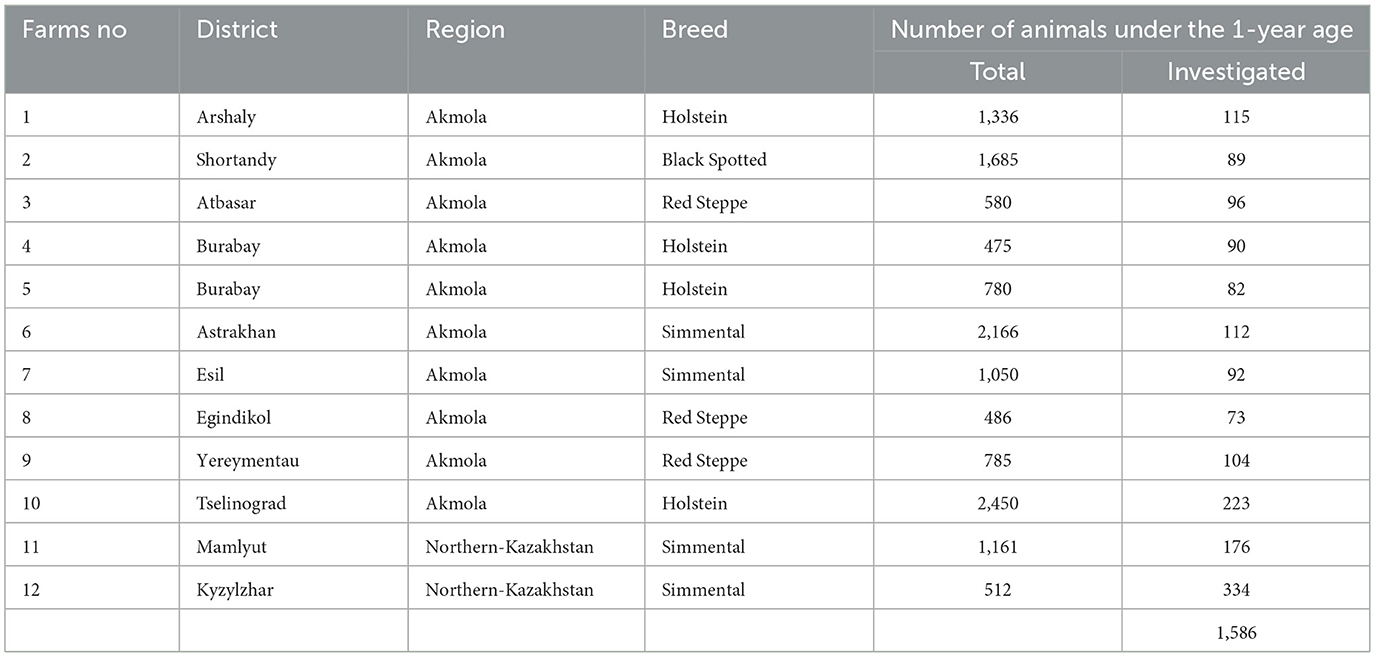Select the total value 2,166

coord(997,332)
